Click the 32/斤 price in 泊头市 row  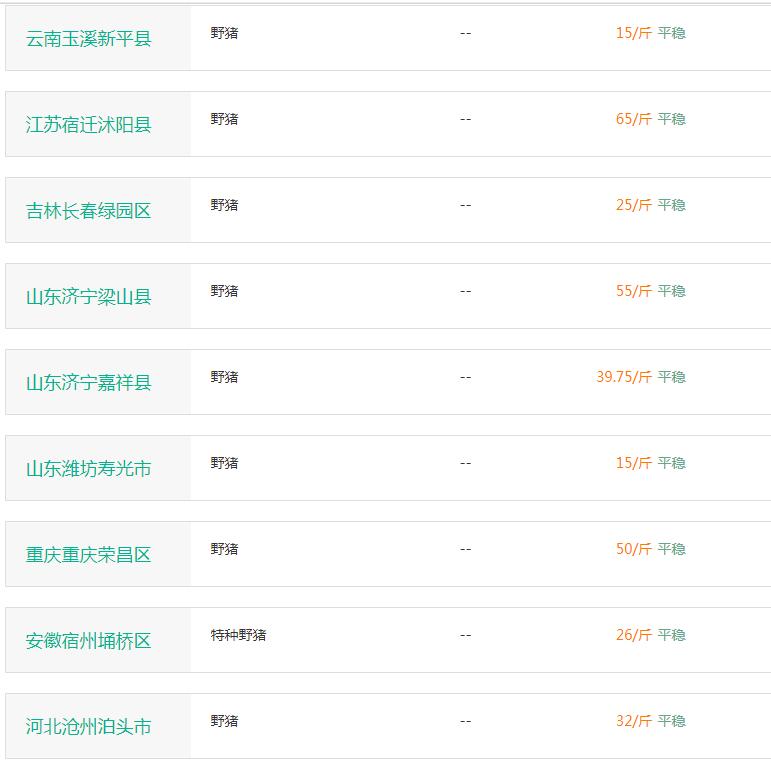pos(634,721)
